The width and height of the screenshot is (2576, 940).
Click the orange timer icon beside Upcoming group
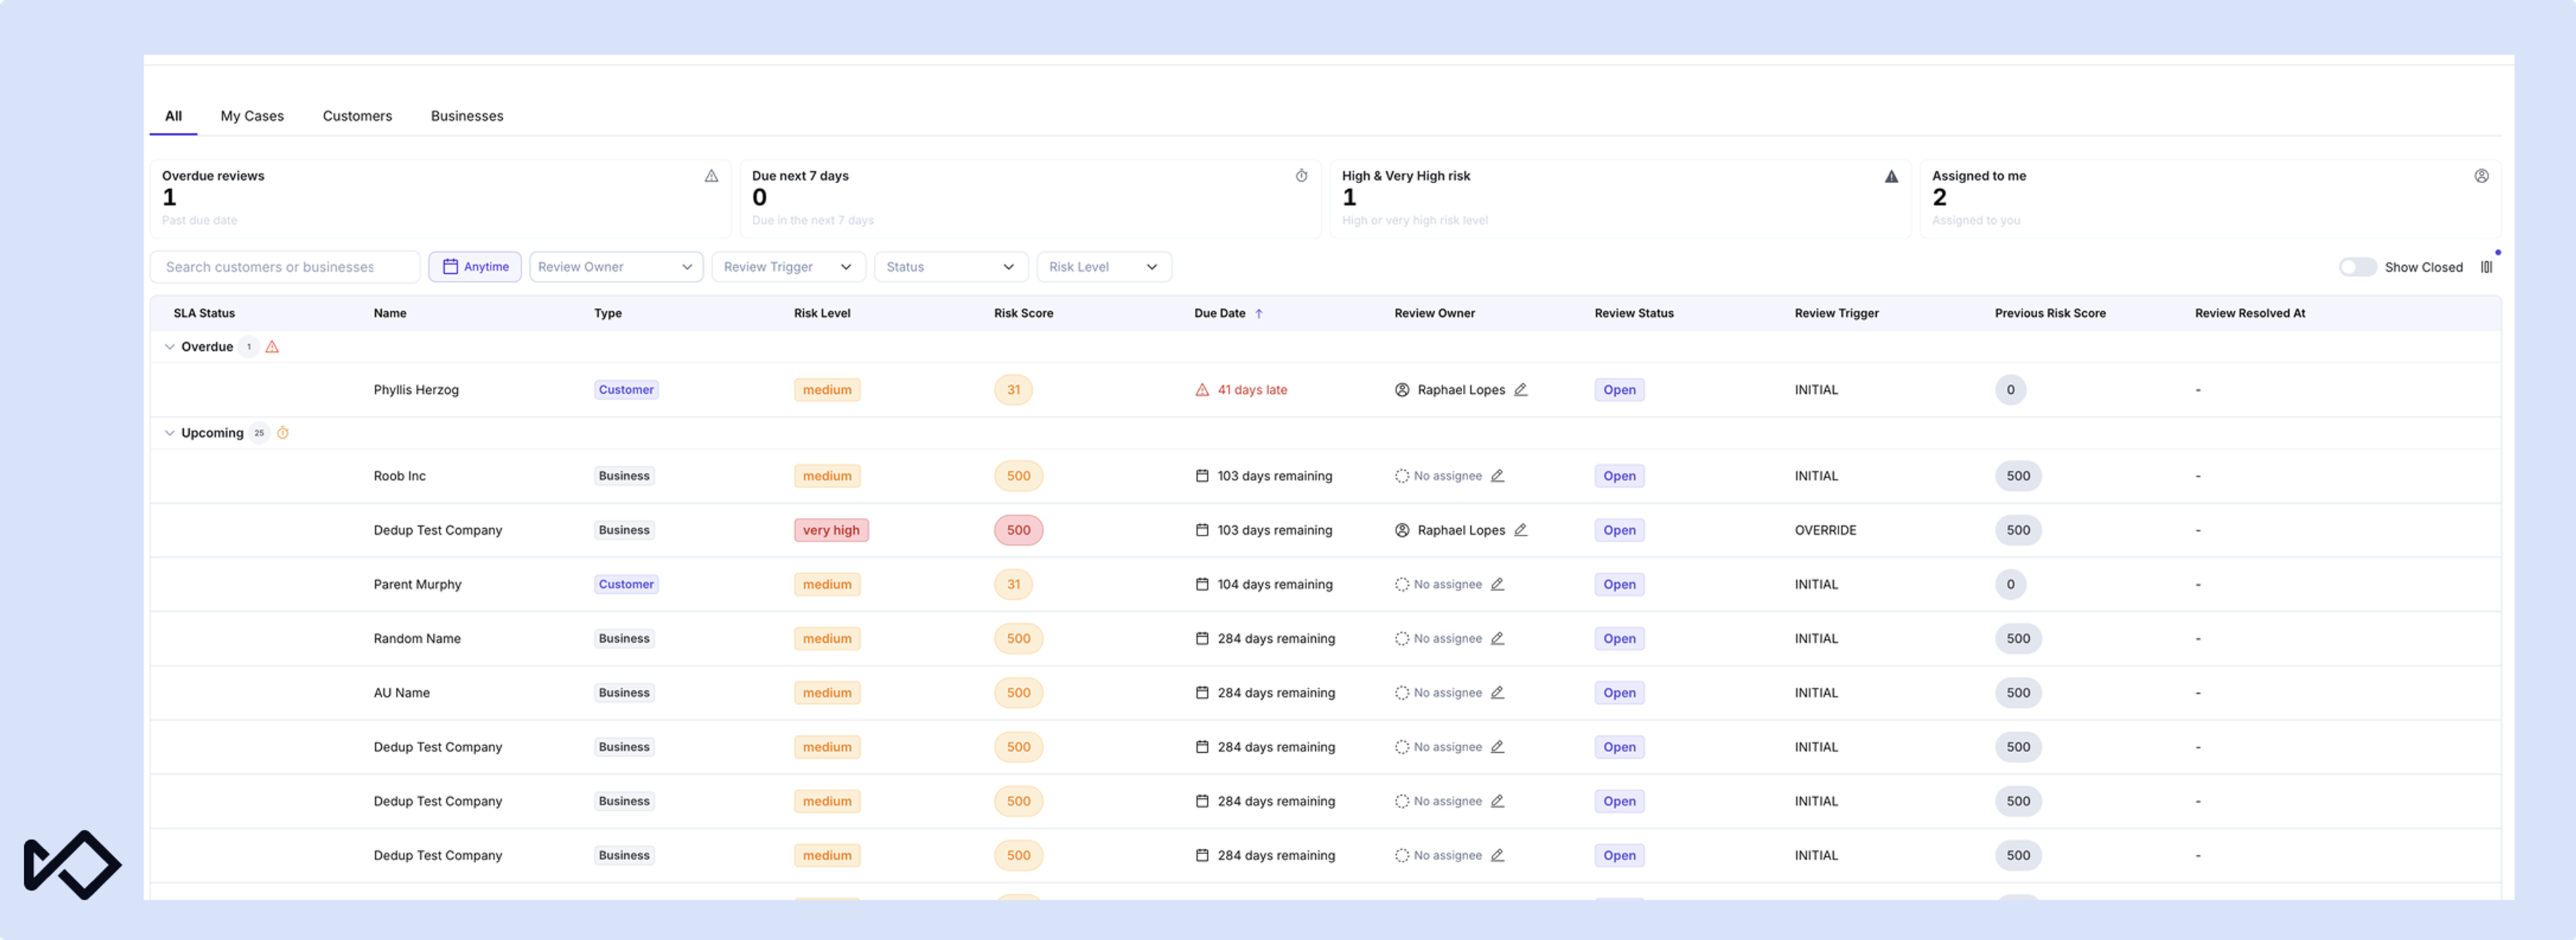[283, 433]
